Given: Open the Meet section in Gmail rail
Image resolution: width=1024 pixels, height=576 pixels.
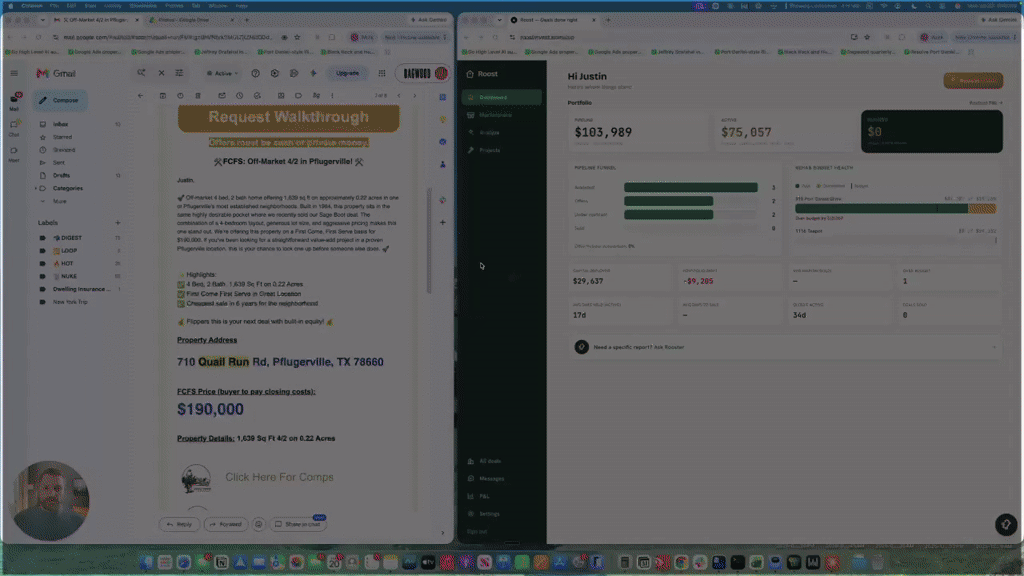Looking at the screenshot, I should click(x=14, y=153).
